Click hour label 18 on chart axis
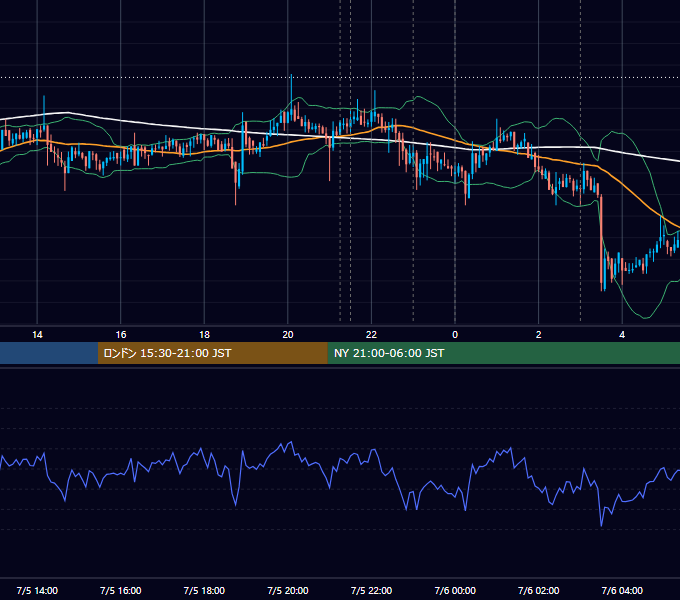Screen dimensions: 680x600 pos(204,335)
